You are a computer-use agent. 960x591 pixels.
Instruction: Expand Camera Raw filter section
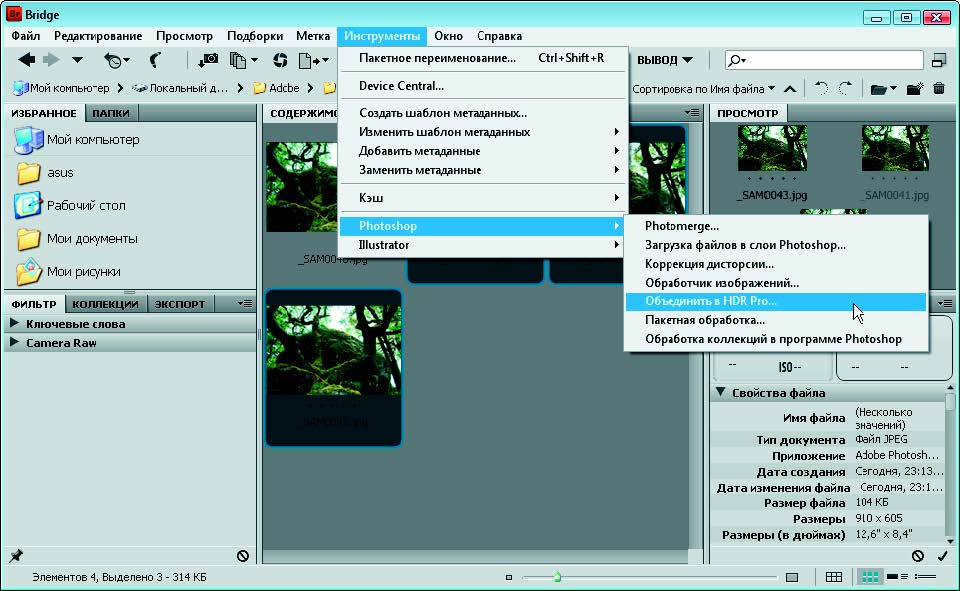[x=14, y=342]
